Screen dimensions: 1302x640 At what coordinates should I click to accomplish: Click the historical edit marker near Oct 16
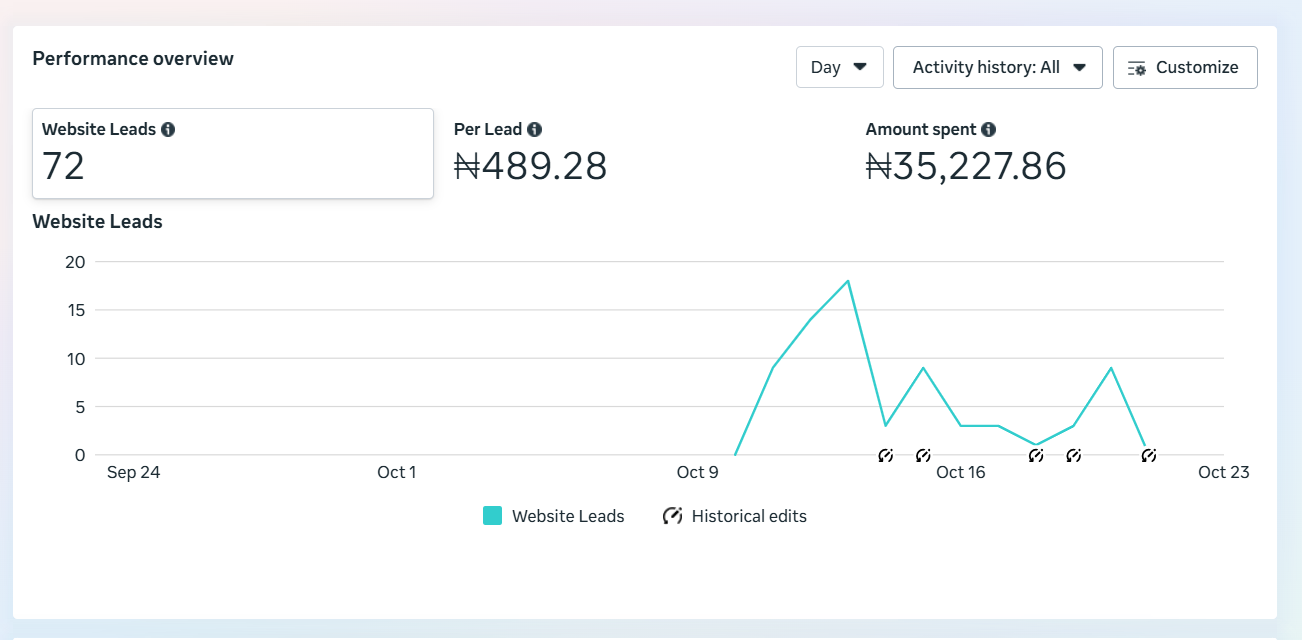click(922, 455)
